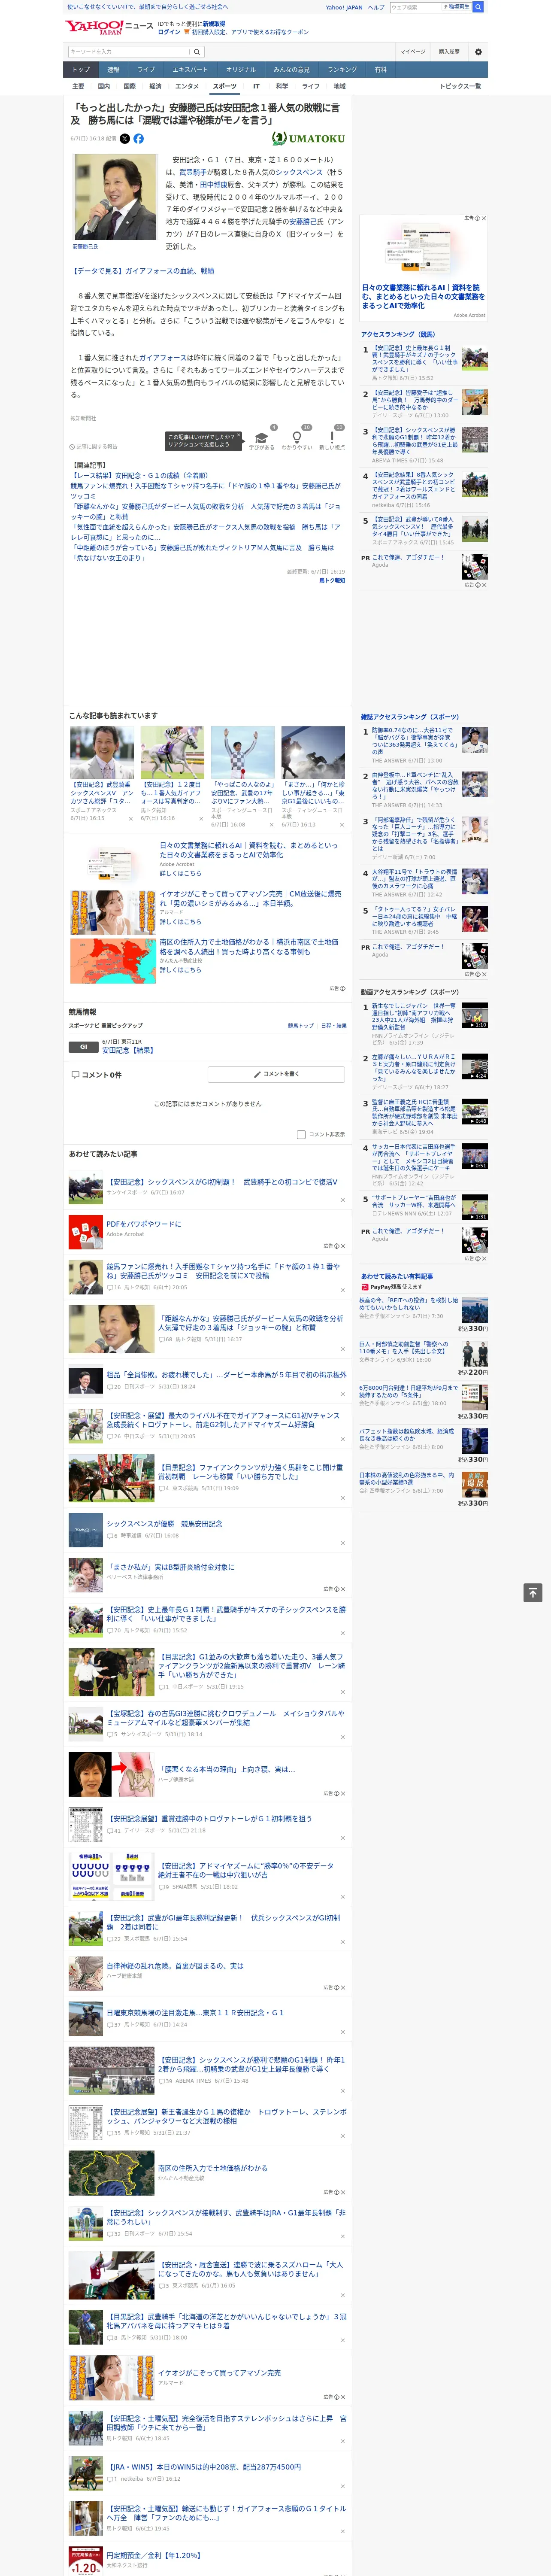This screenshot has height=2576, width=551.
Task: Close the Adobe Acrobat sidebar ad
Action: [x=484, y=218]
